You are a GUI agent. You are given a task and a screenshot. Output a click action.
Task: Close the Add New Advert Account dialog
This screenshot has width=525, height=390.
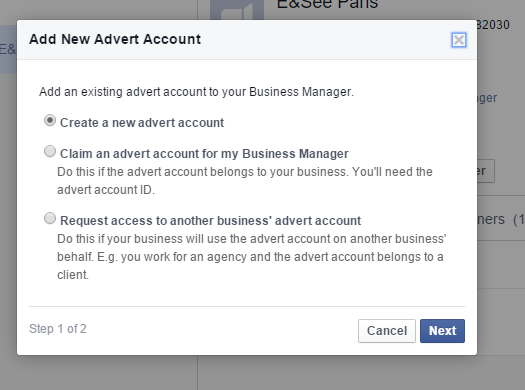(x=459, y=40)
